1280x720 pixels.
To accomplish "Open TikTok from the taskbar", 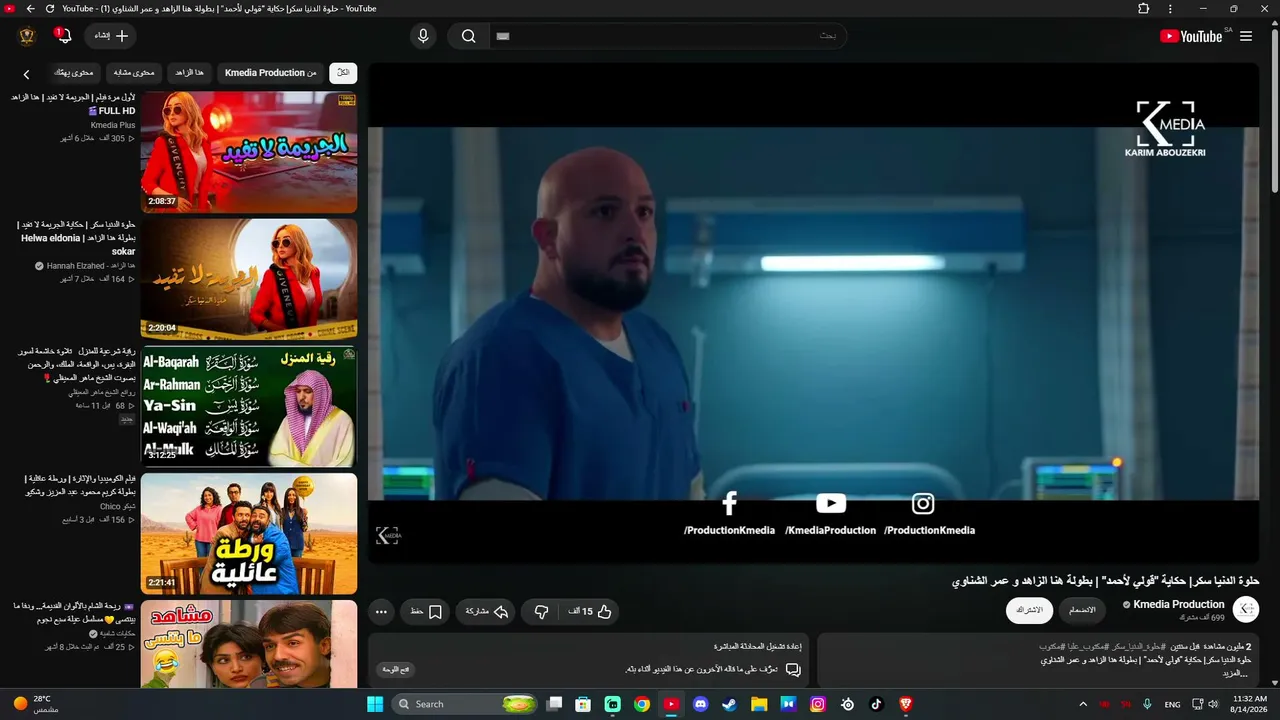I will click(x=876, y=704).
